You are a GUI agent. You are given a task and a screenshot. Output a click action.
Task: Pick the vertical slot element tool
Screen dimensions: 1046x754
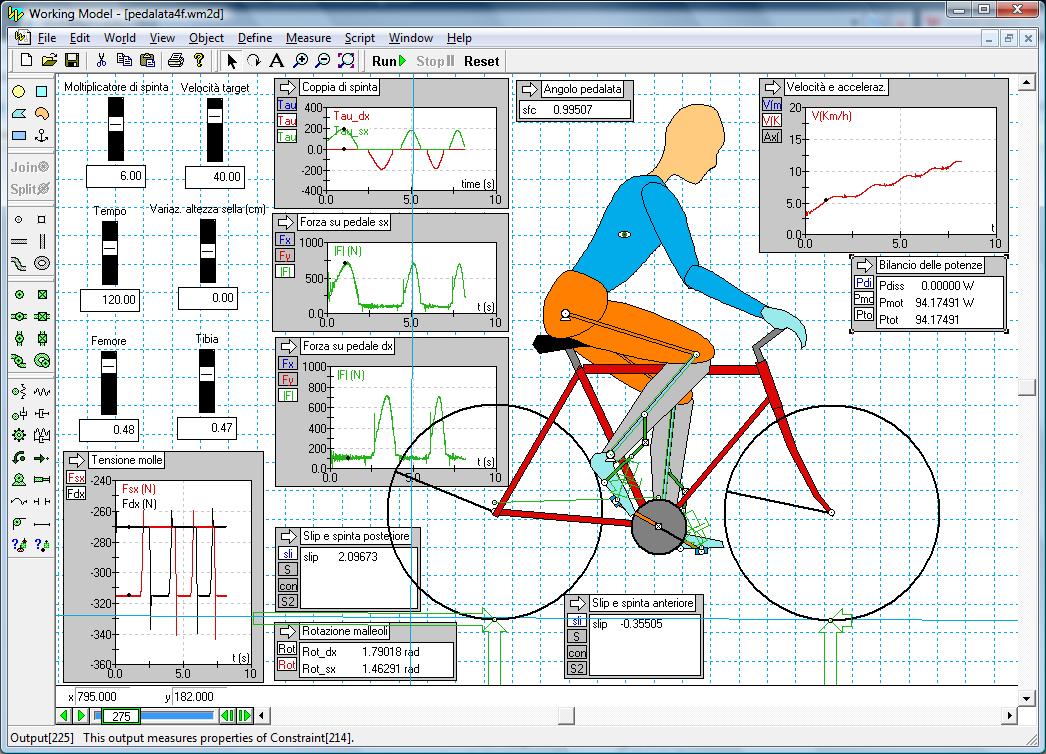tap(41, 241)
